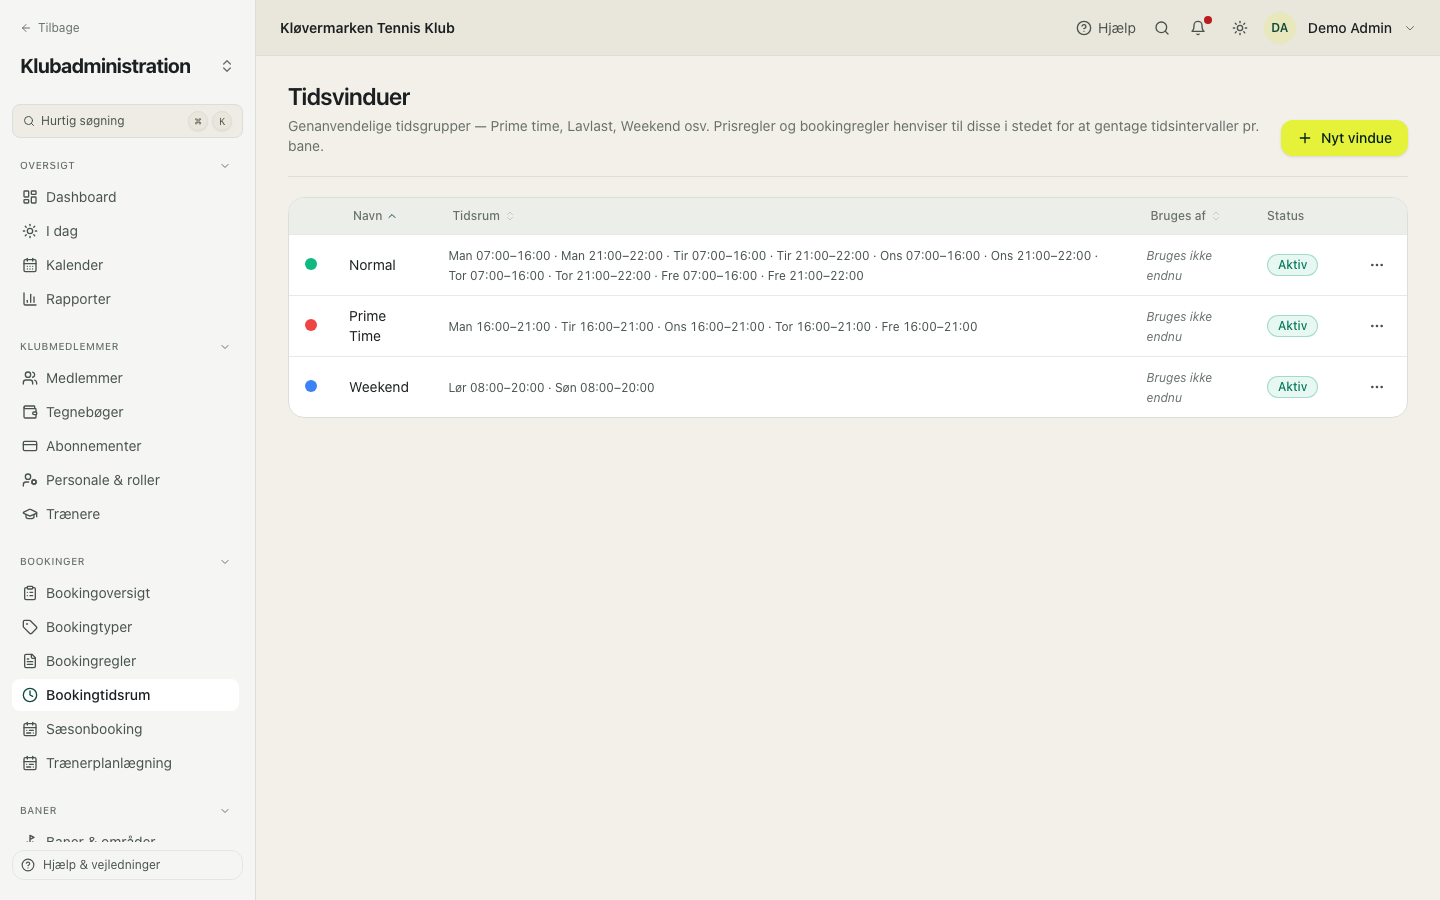
Task: Open the Kalender sidebar page
Action: [125, 265]
